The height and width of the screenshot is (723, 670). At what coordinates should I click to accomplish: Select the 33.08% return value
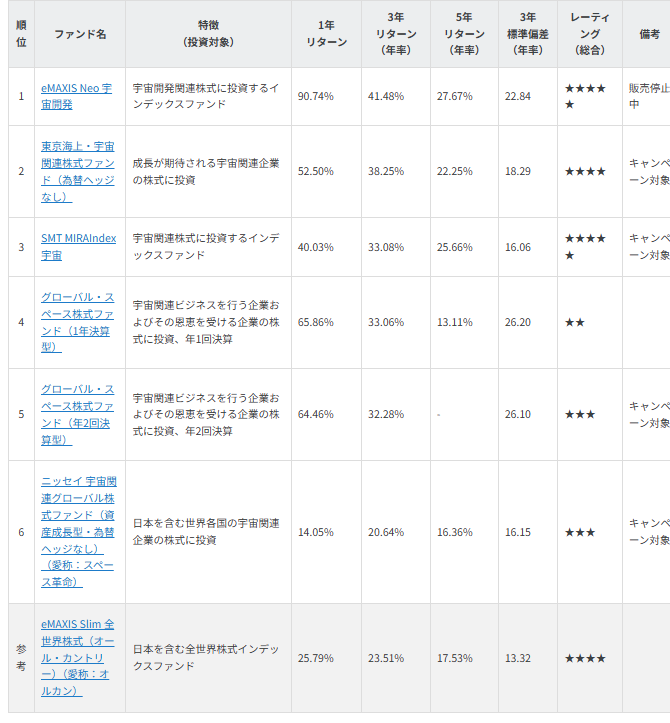tap(386, 247)
